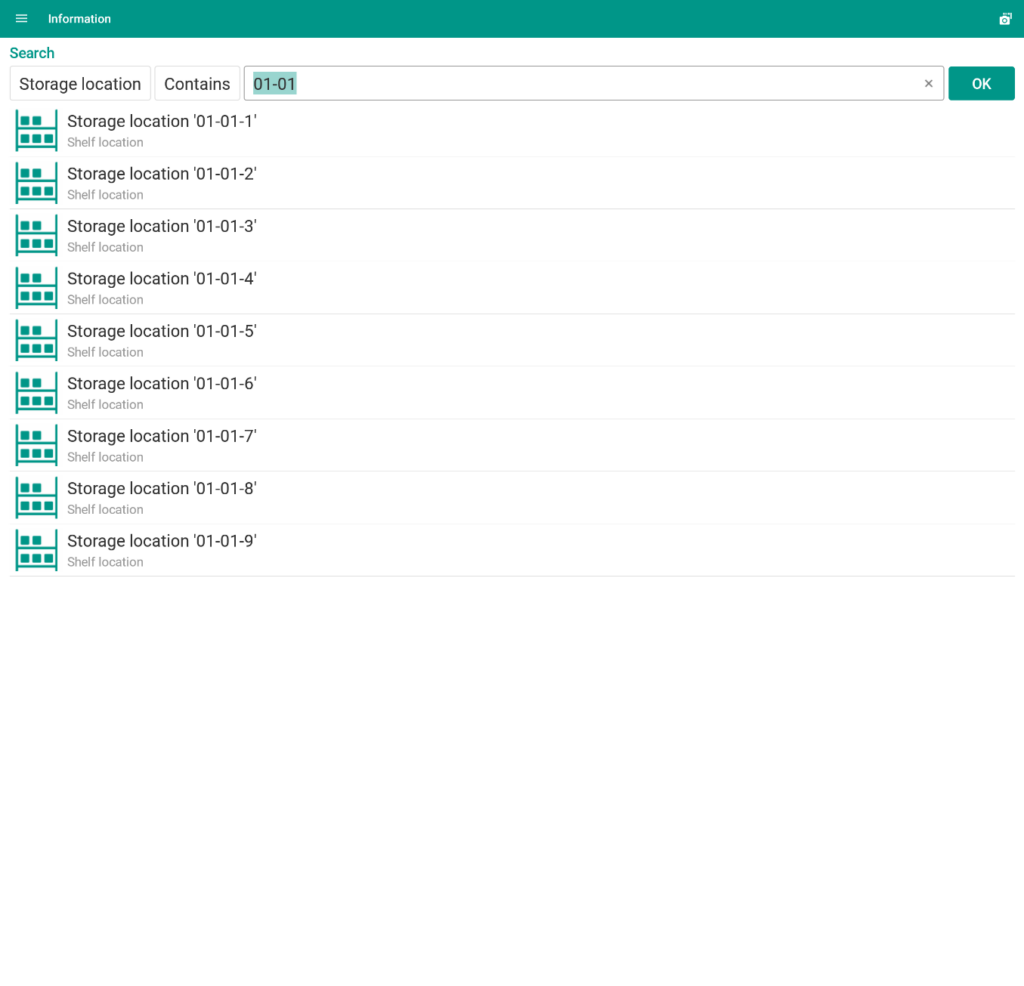This screenshot has width=1024, height=986.
Task: Click shelf icon for storage location 01-01-3
Action: point(37,236)
